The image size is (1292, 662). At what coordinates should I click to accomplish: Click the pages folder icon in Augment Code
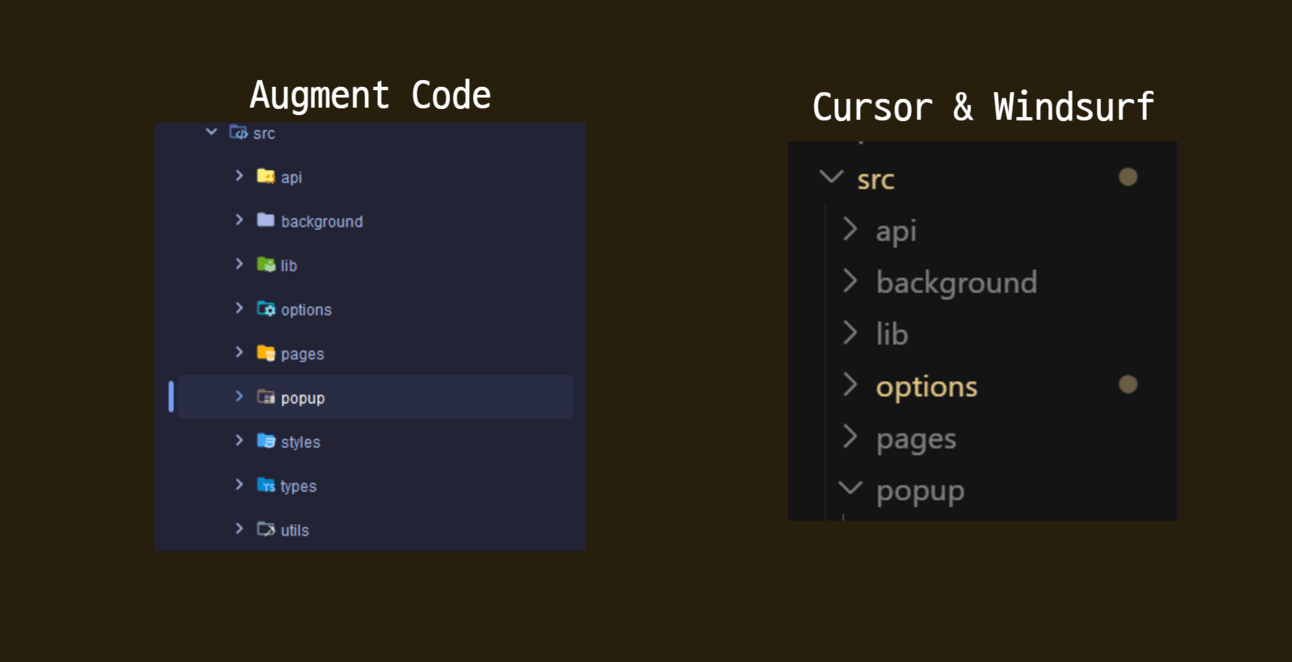(x=265, y=352)
